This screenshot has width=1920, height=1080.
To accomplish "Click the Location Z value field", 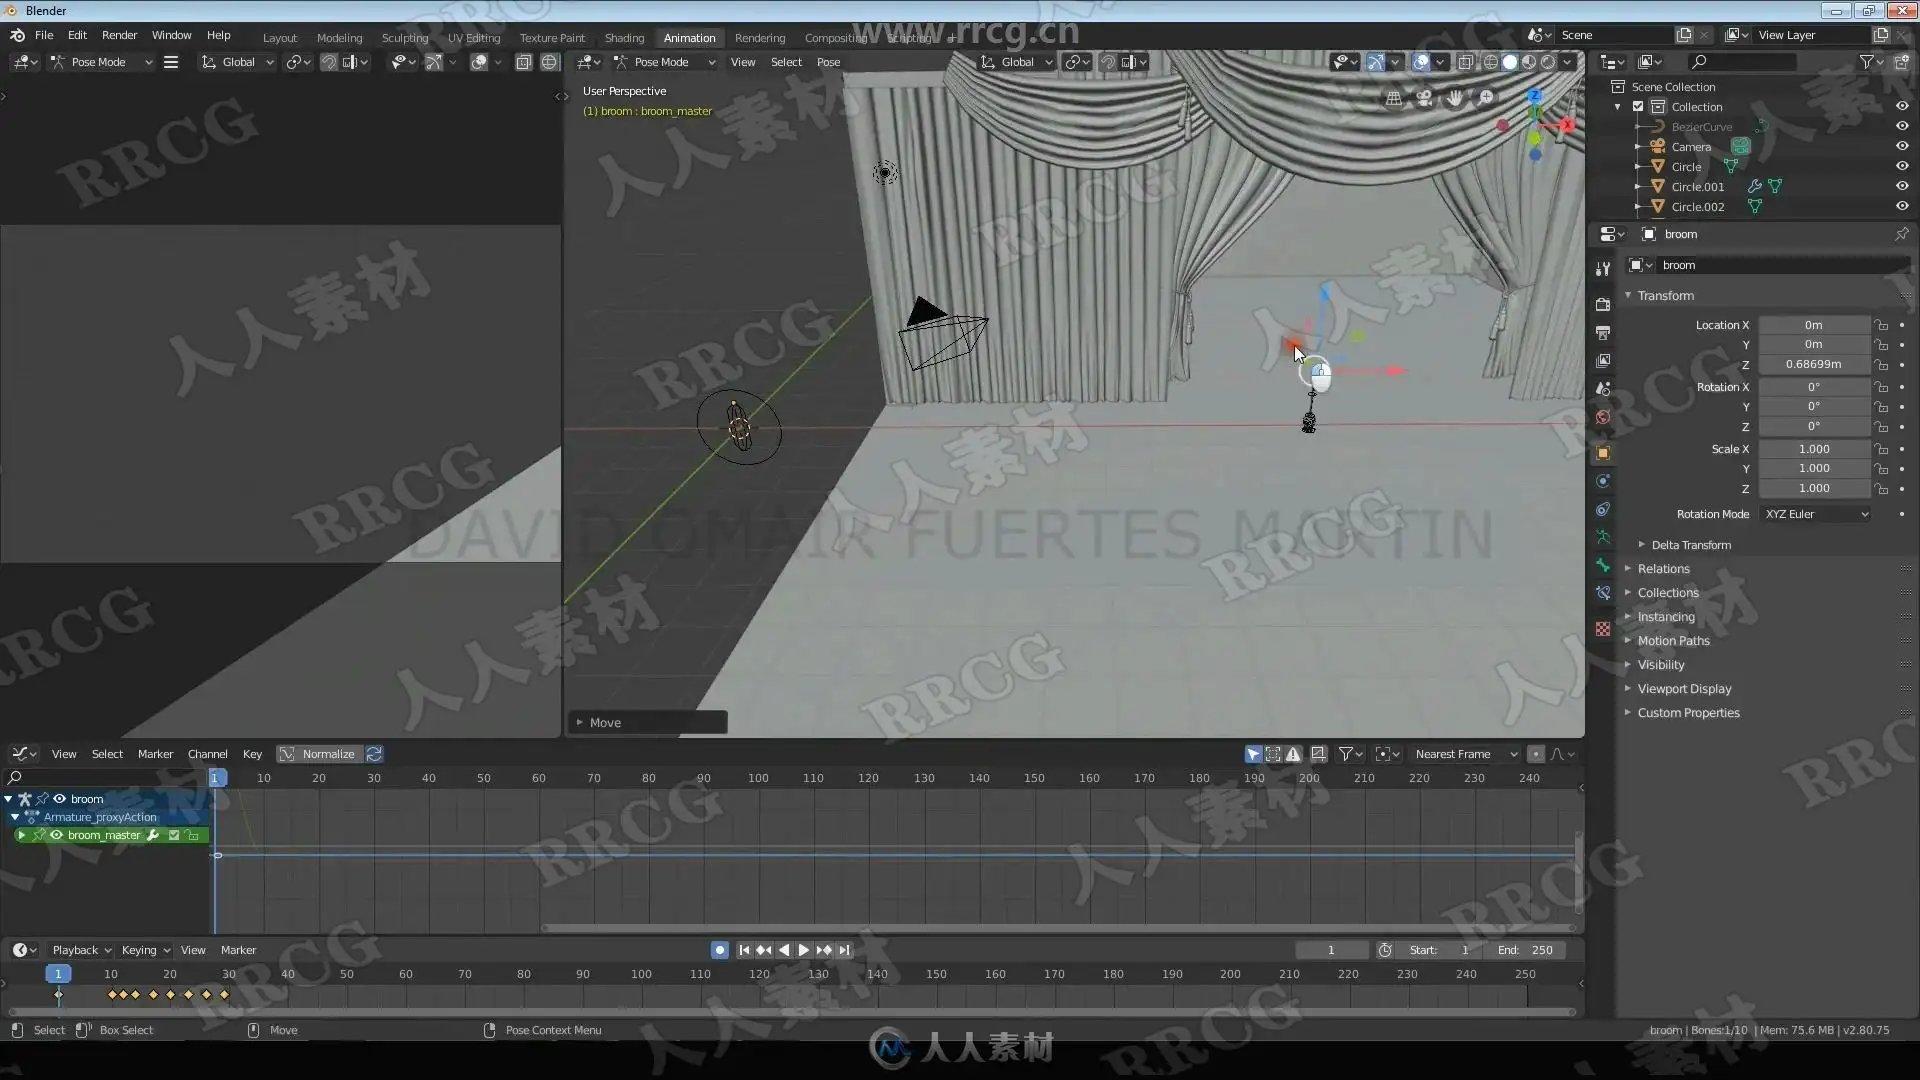I will [x=1813, y=364].
